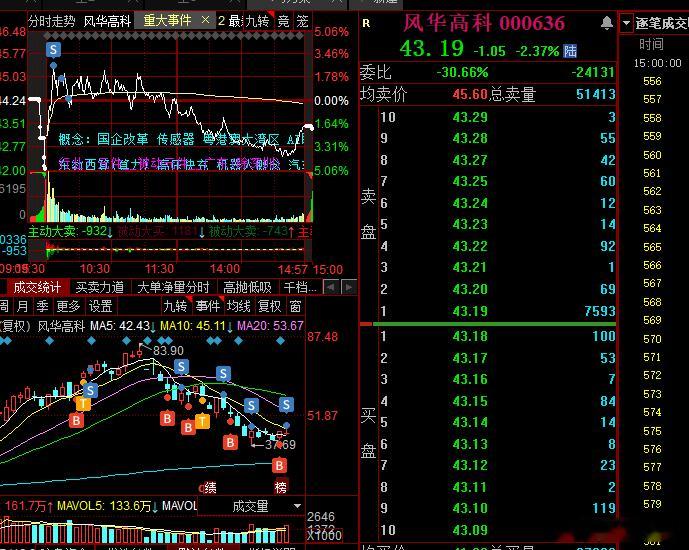Switch K-line period to 季
The image size is (689, 550).
[42, 306]
